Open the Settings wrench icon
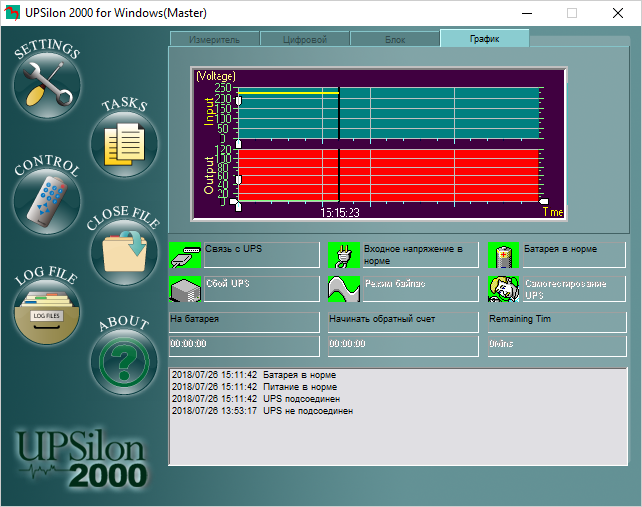 pos(47,85)
